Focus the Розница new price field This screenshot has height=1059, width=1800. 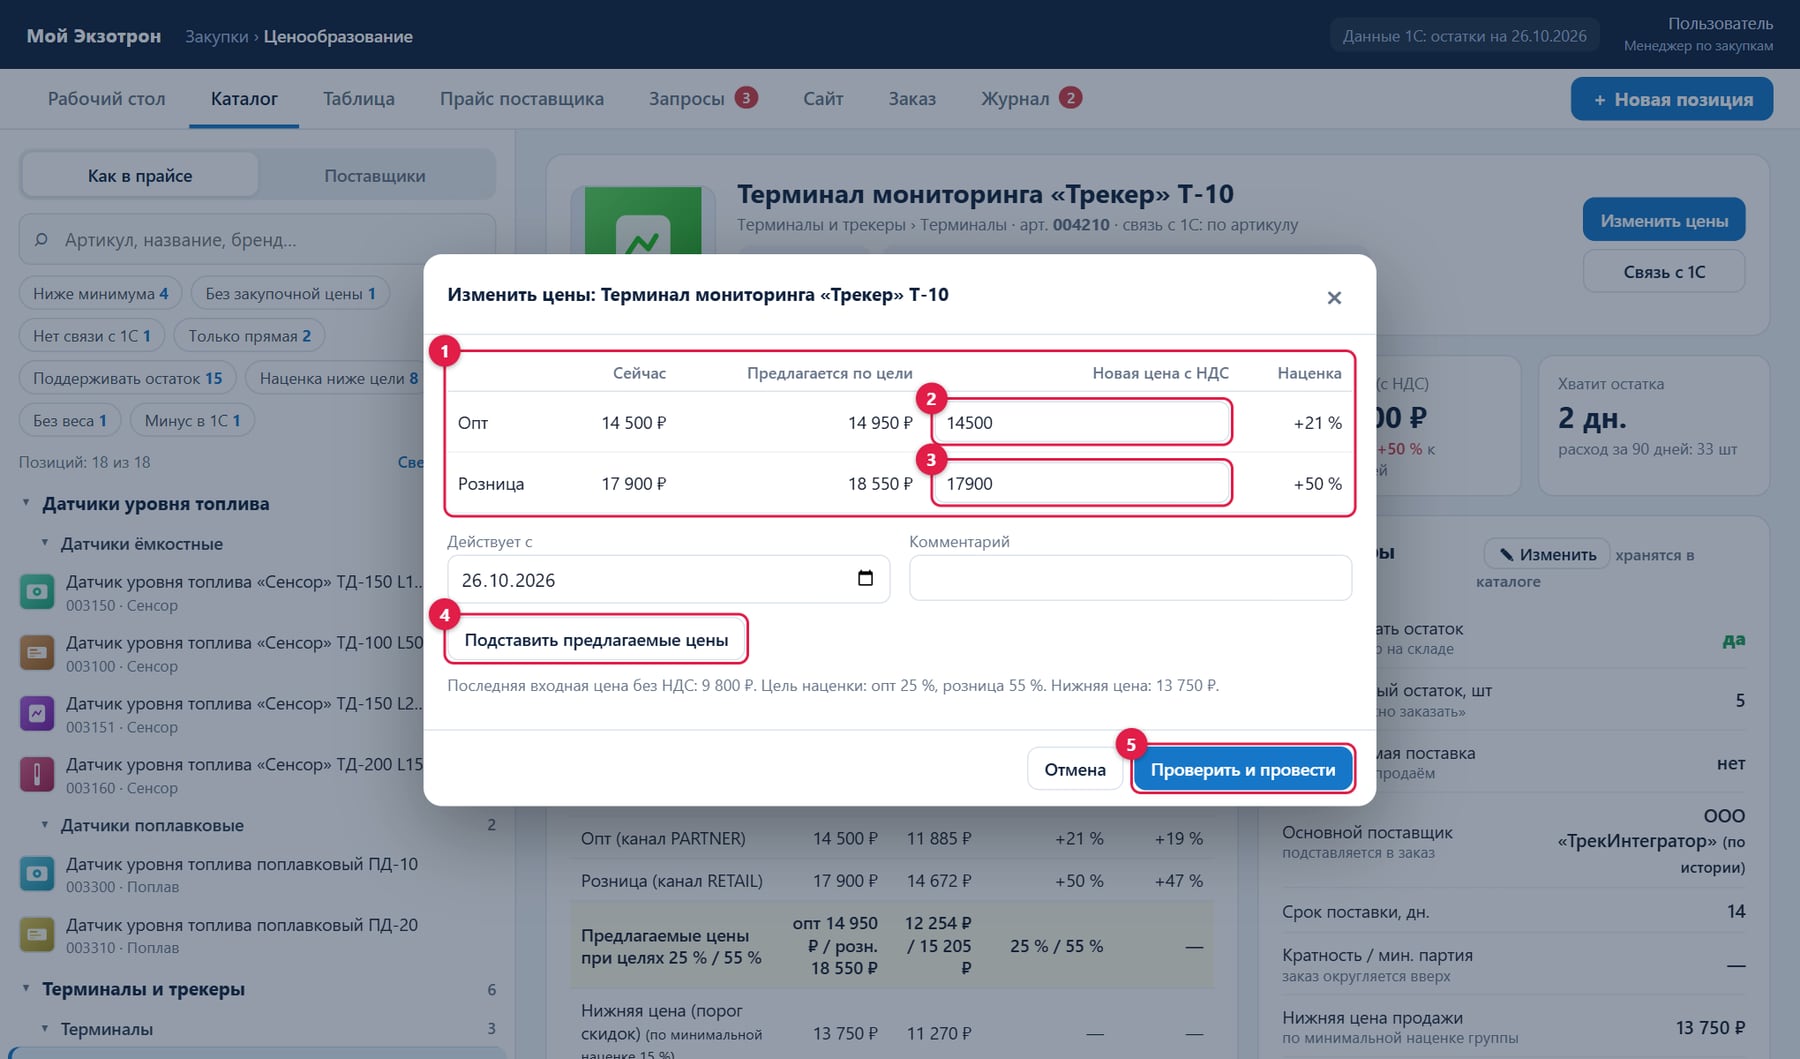[1081, 484]
